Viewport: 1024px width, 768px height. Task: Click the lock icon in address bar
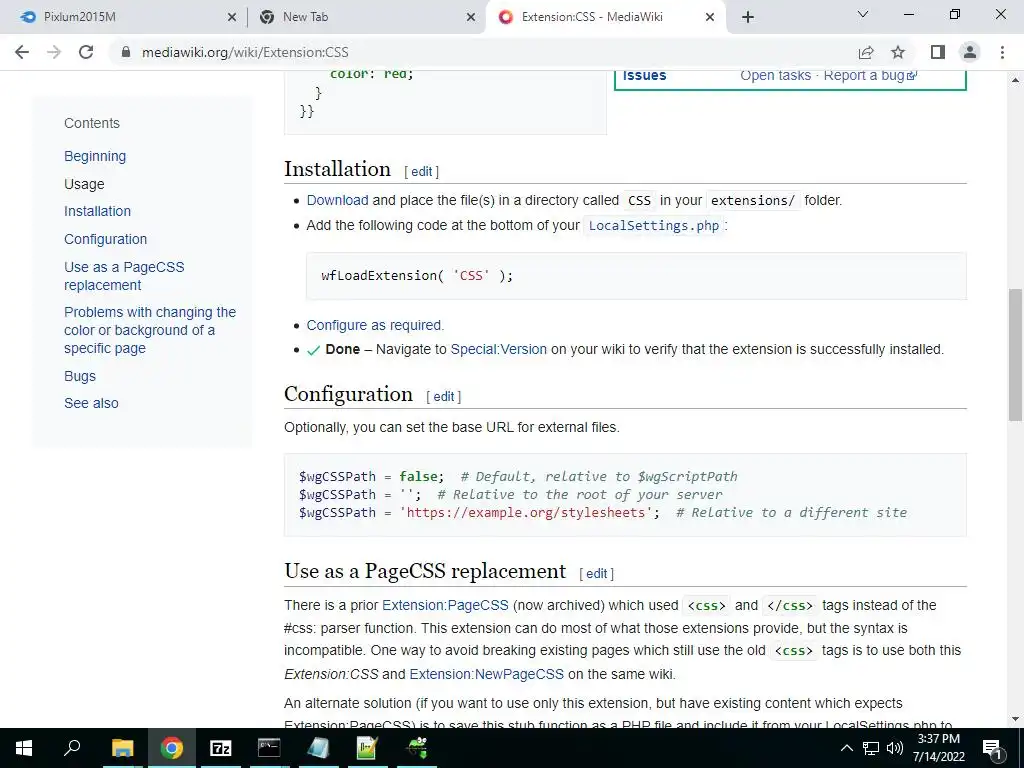pos(126,52)
